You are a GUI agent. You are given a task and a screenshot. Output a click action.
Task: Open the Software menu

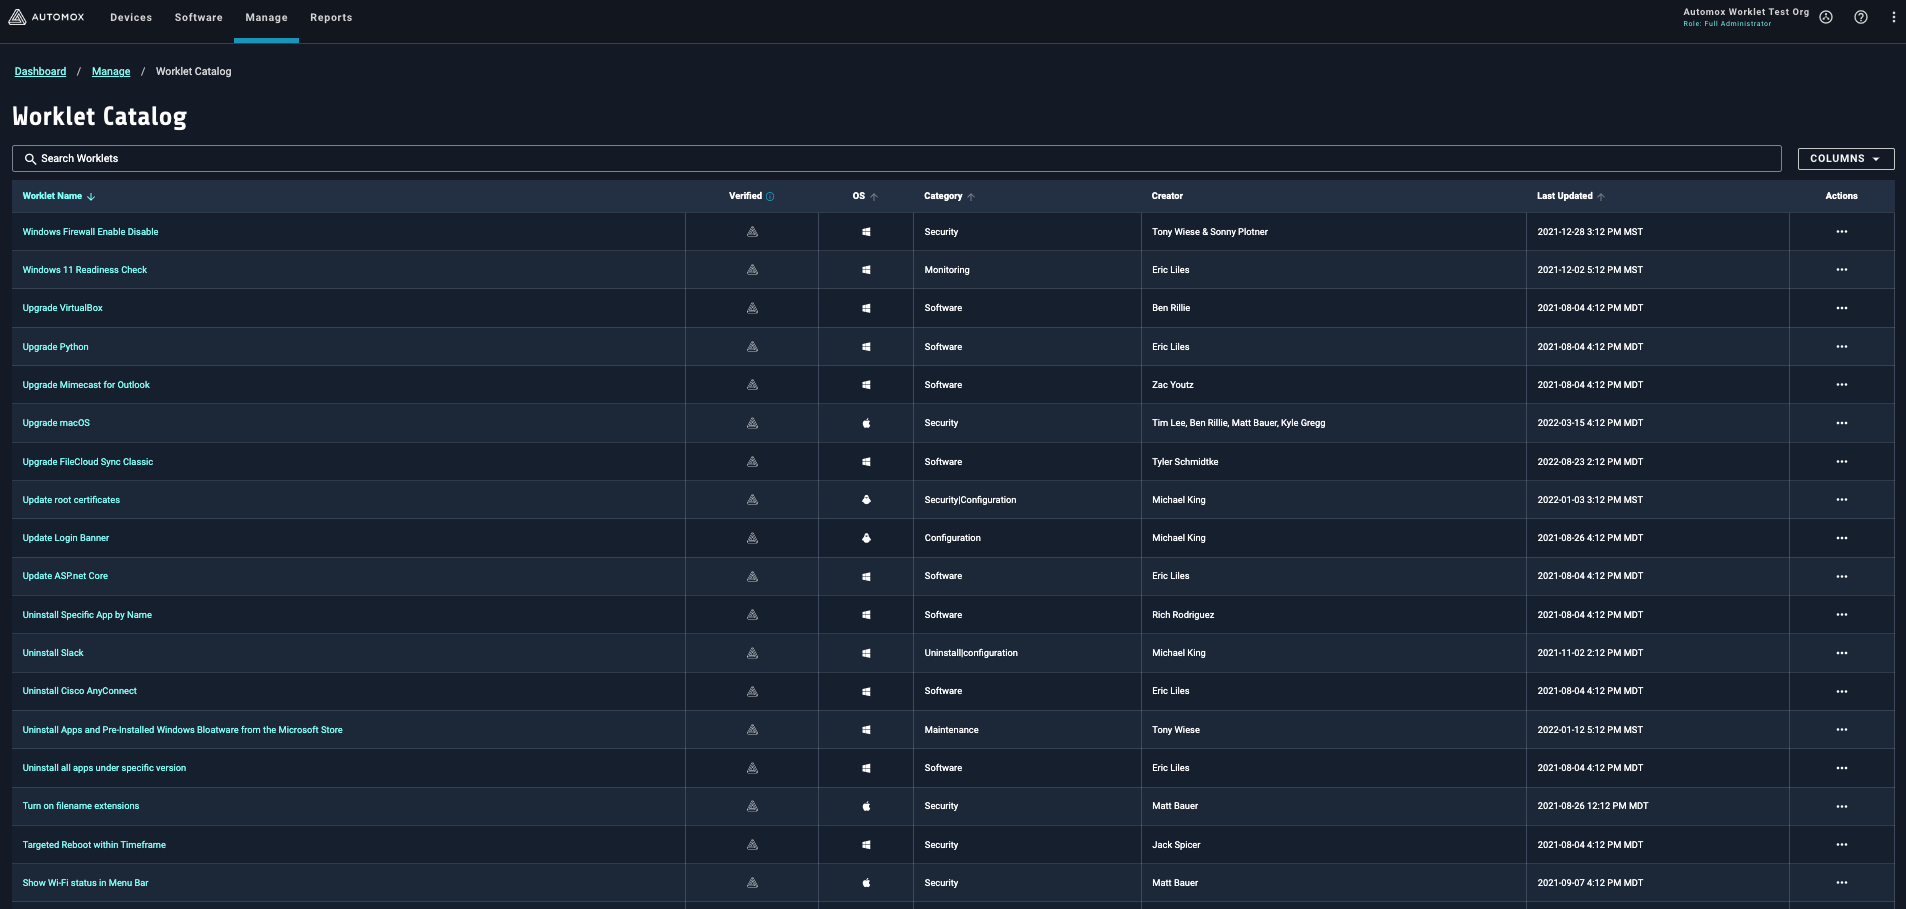[199, 18]
